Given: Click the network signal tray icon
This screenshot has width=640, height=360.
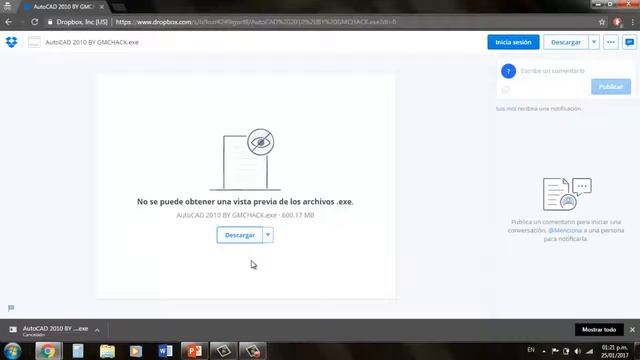Looking at the screenshot, I should point(589,351).
